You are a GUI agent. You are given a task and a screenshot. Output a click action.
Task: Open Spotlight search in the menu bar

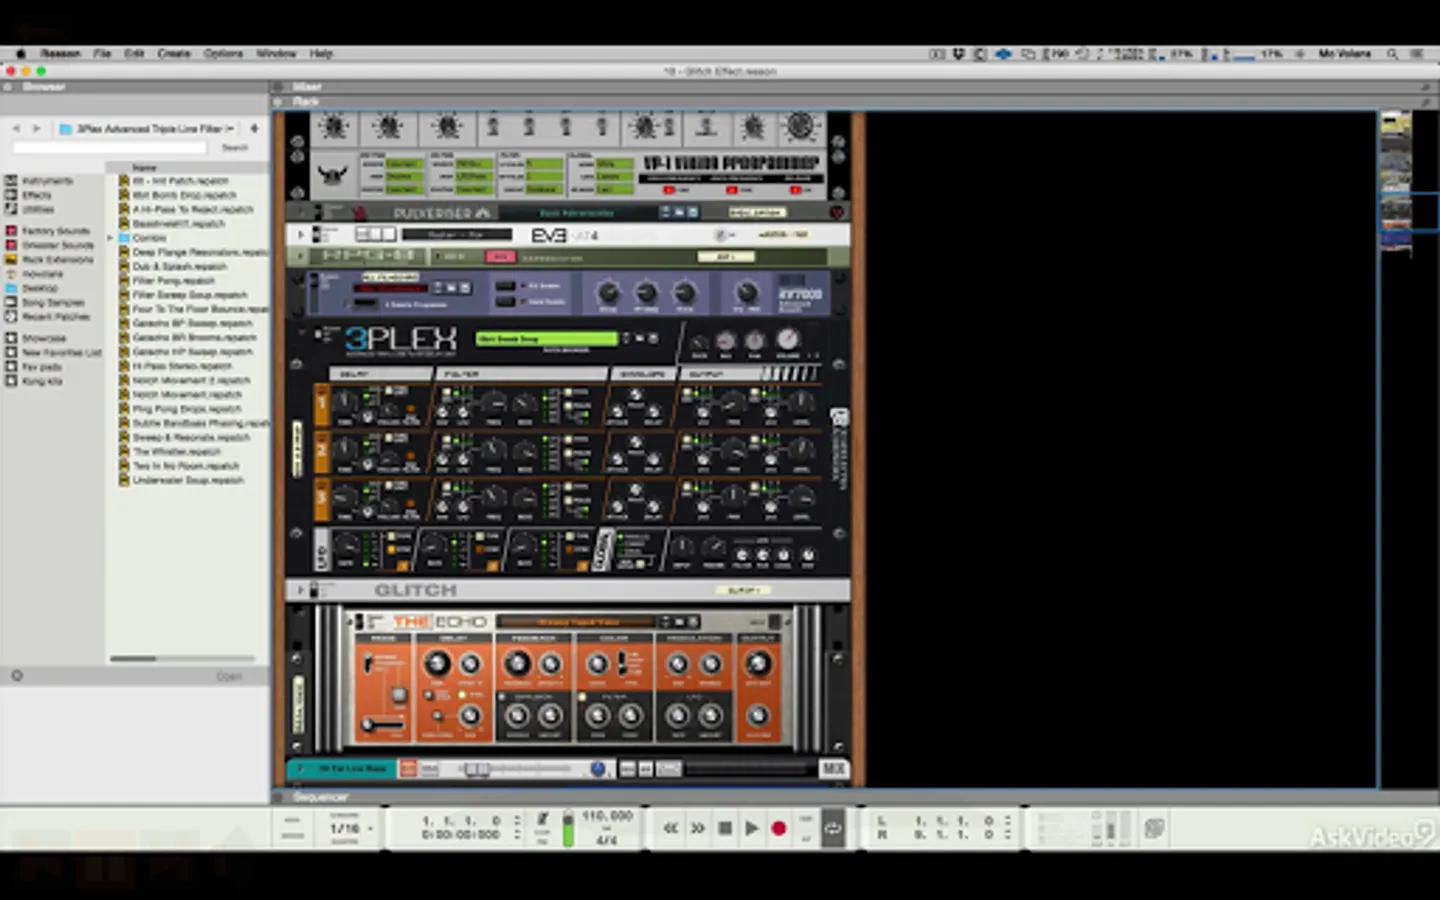point(1392,54)
